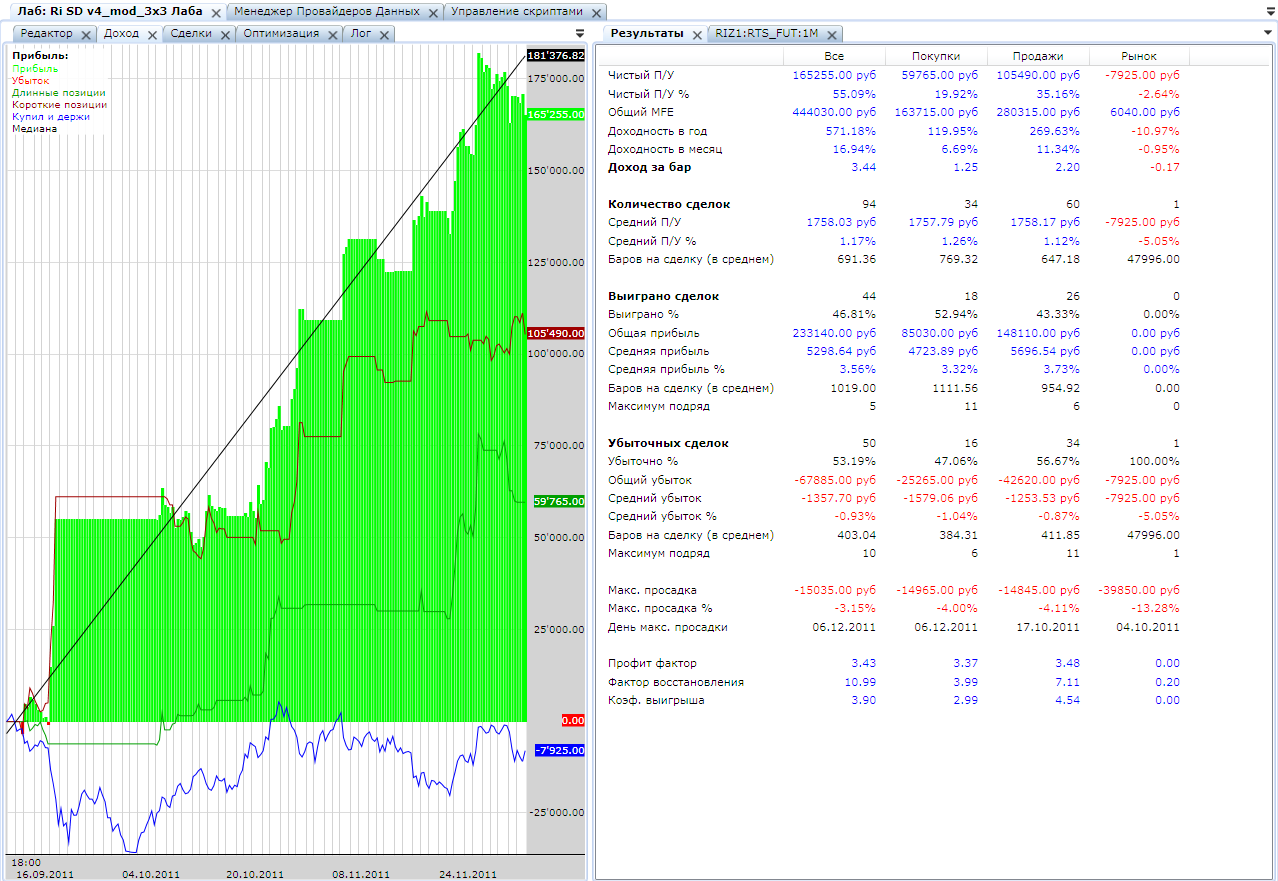Open the top-right main window tab dropdown
The width and height of the screenshot is (1278, 881).
pos(1268,12)
